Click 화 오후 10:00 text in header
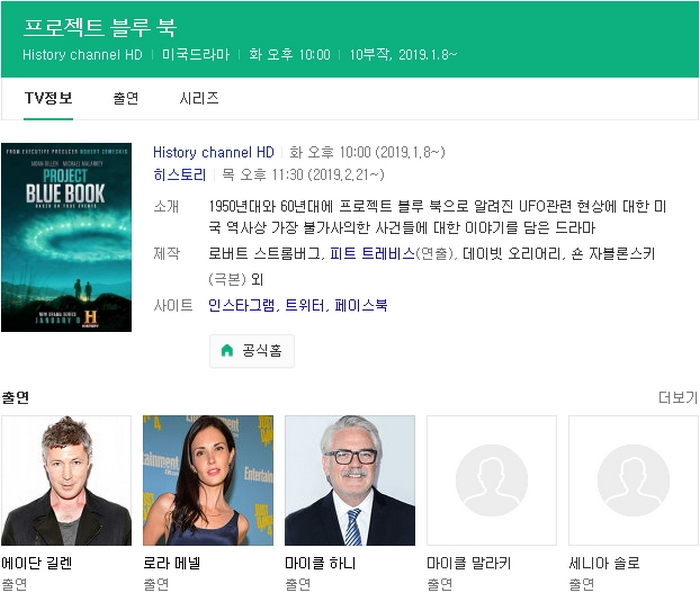This screenshot has height=602, width=700. [x=290, y=55]
